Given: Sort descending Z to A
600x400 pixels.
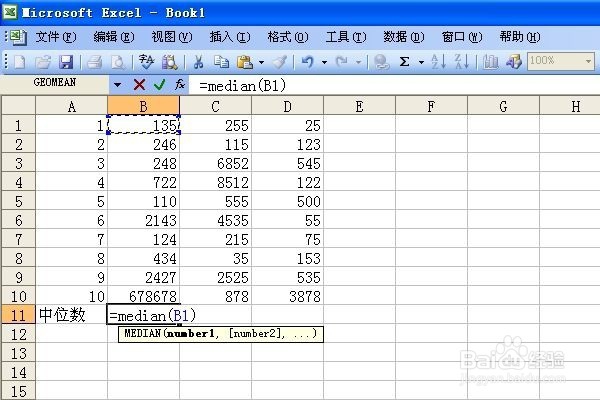Looking at the screenshot, I should (x=461, y=61).
